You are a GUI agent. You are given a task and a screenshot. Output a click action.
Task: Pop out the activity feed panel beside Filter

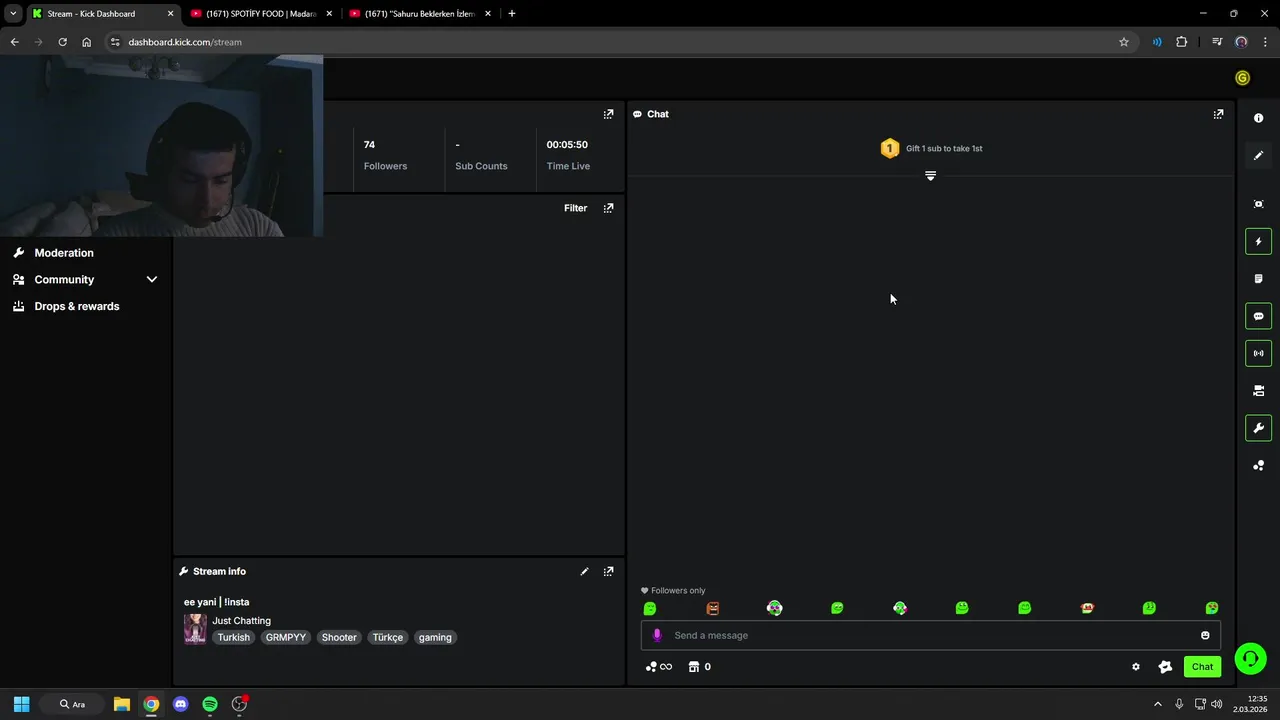[608, 208]
